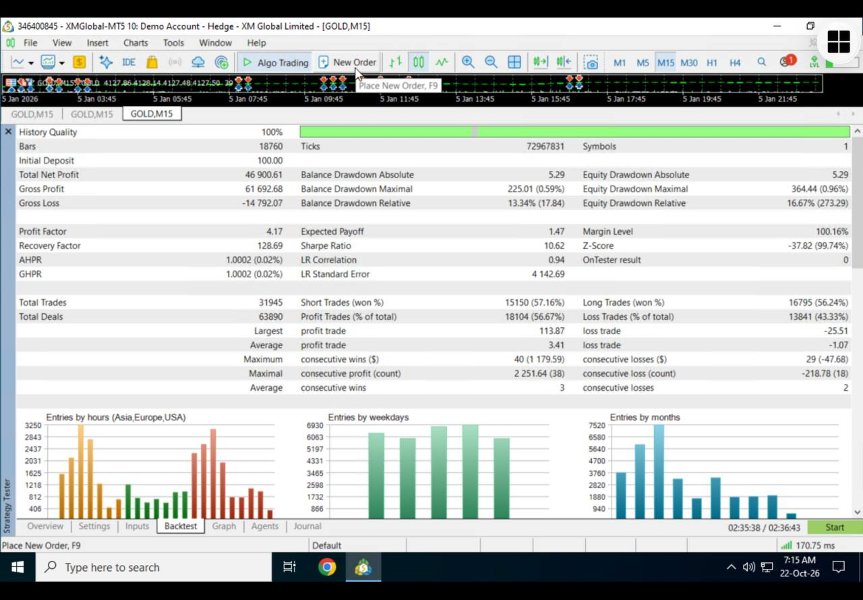This screenshot has height=600, width=863.
Task: Click the Windows Start button
Action: coord(18,567)
